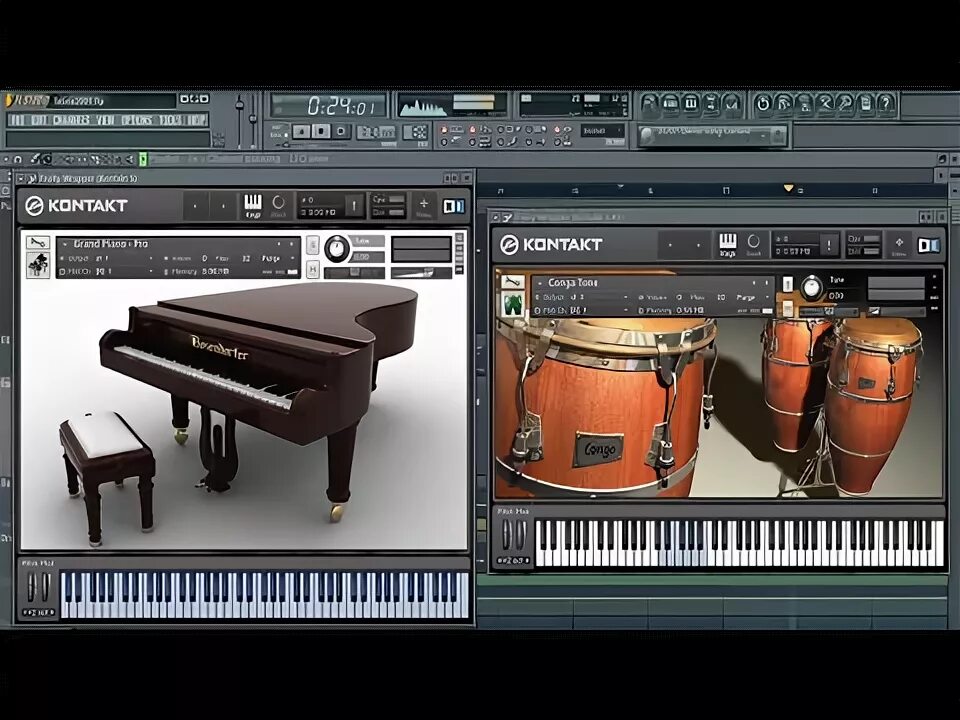
Task: Open the Master section in the Conga Kontakt window
Action: (x=754, y=244)
